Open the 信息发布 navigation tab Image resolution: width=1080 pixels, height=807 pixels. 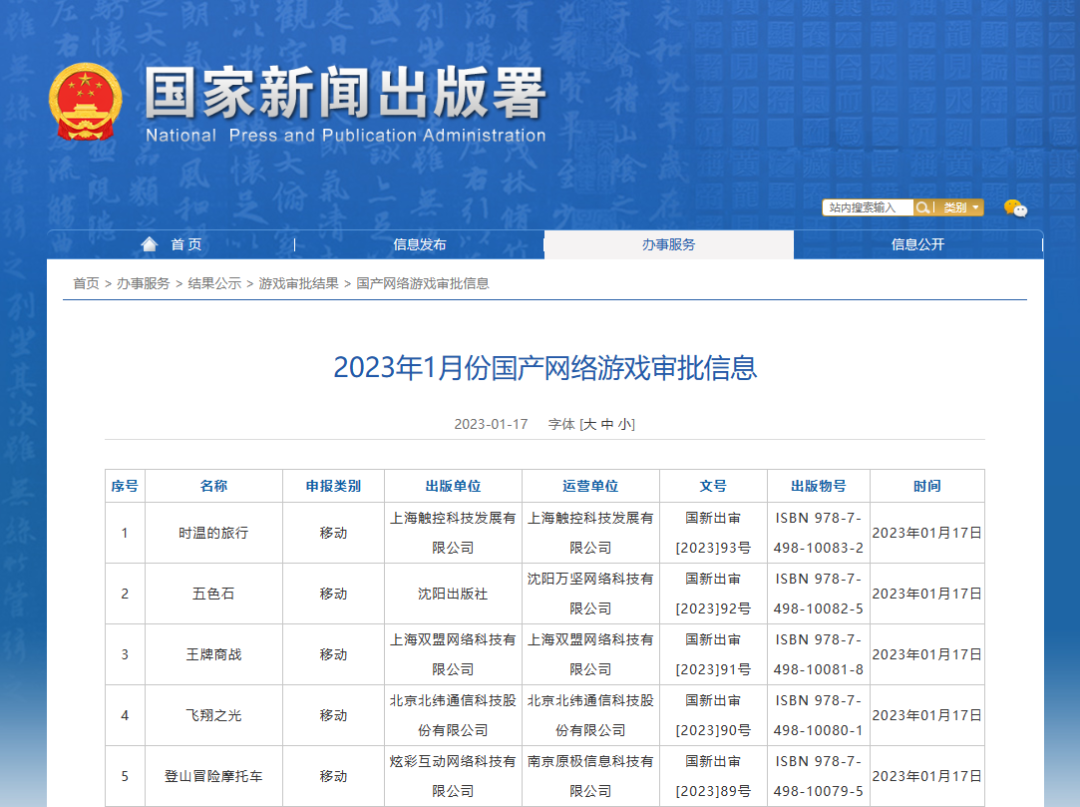[x=419, y=244]
